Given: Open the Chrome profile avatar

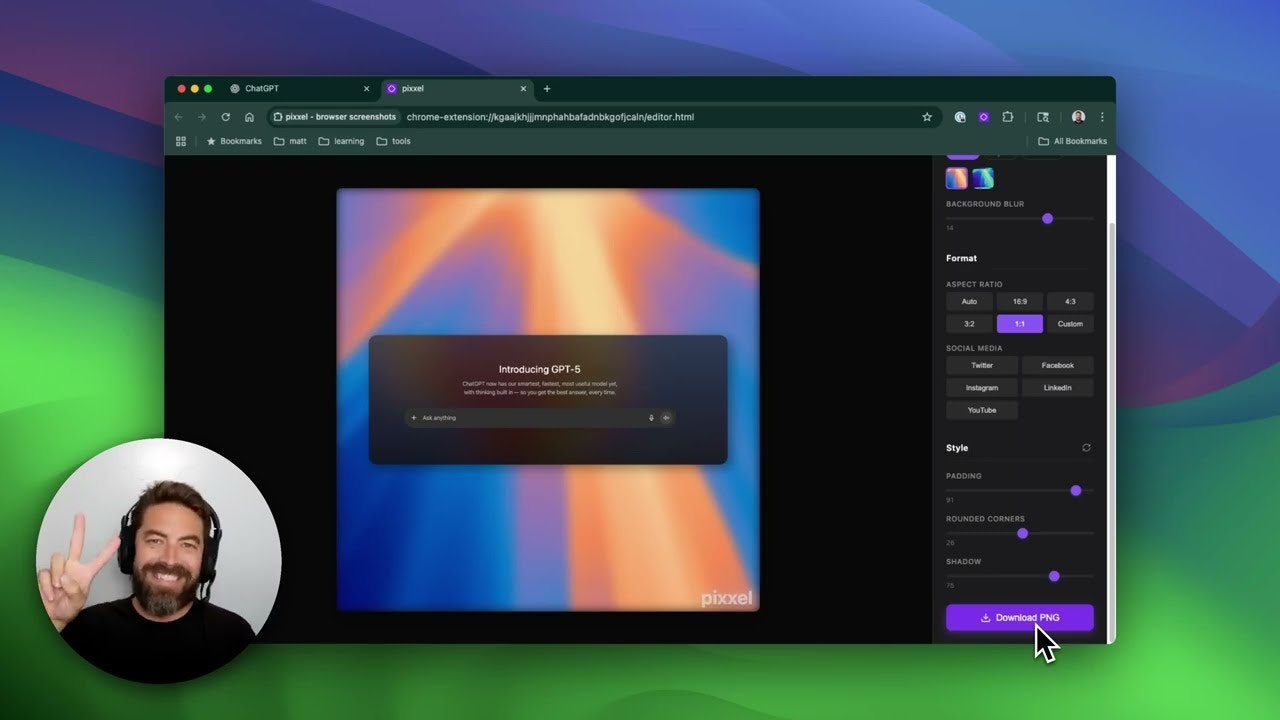Looking at the screenshot, I should click(x=1078, y=117).
